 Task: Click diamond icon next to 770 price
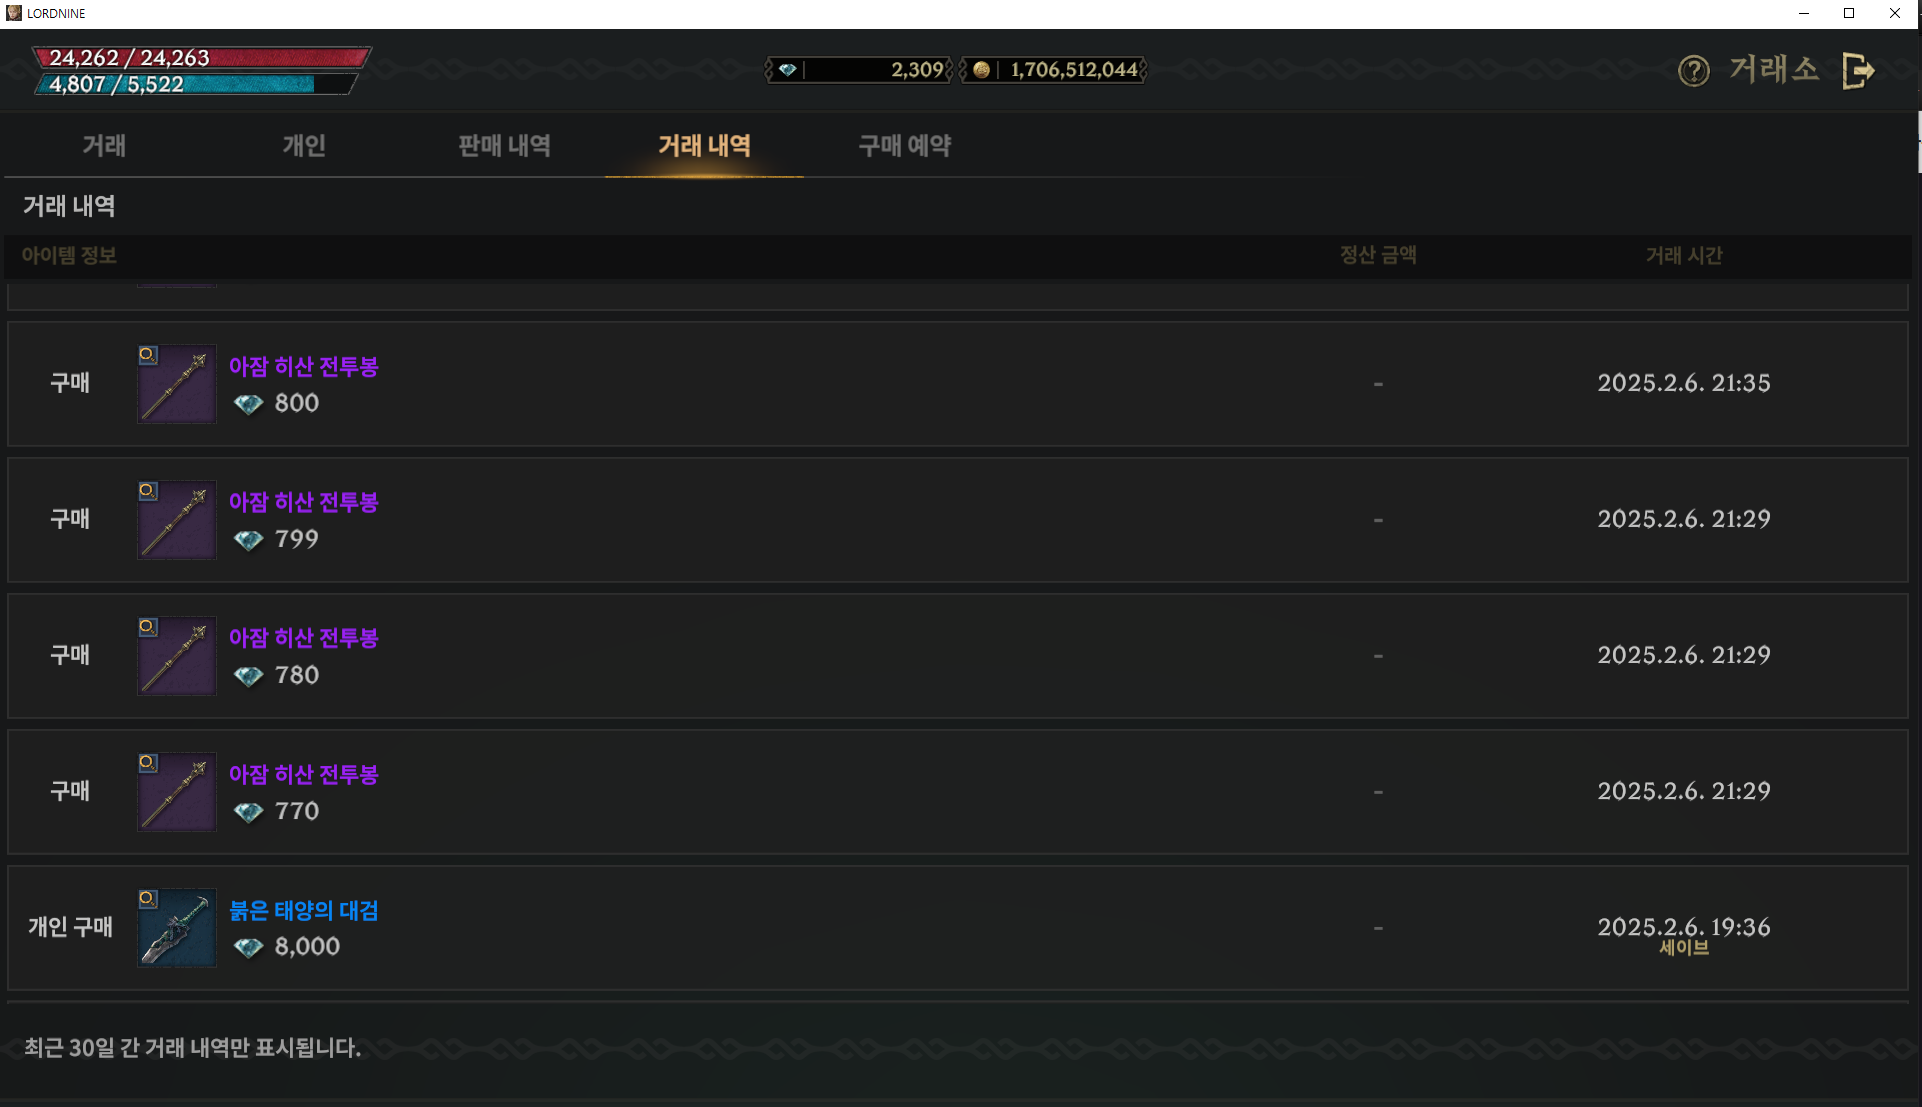[x=248, y=812]
